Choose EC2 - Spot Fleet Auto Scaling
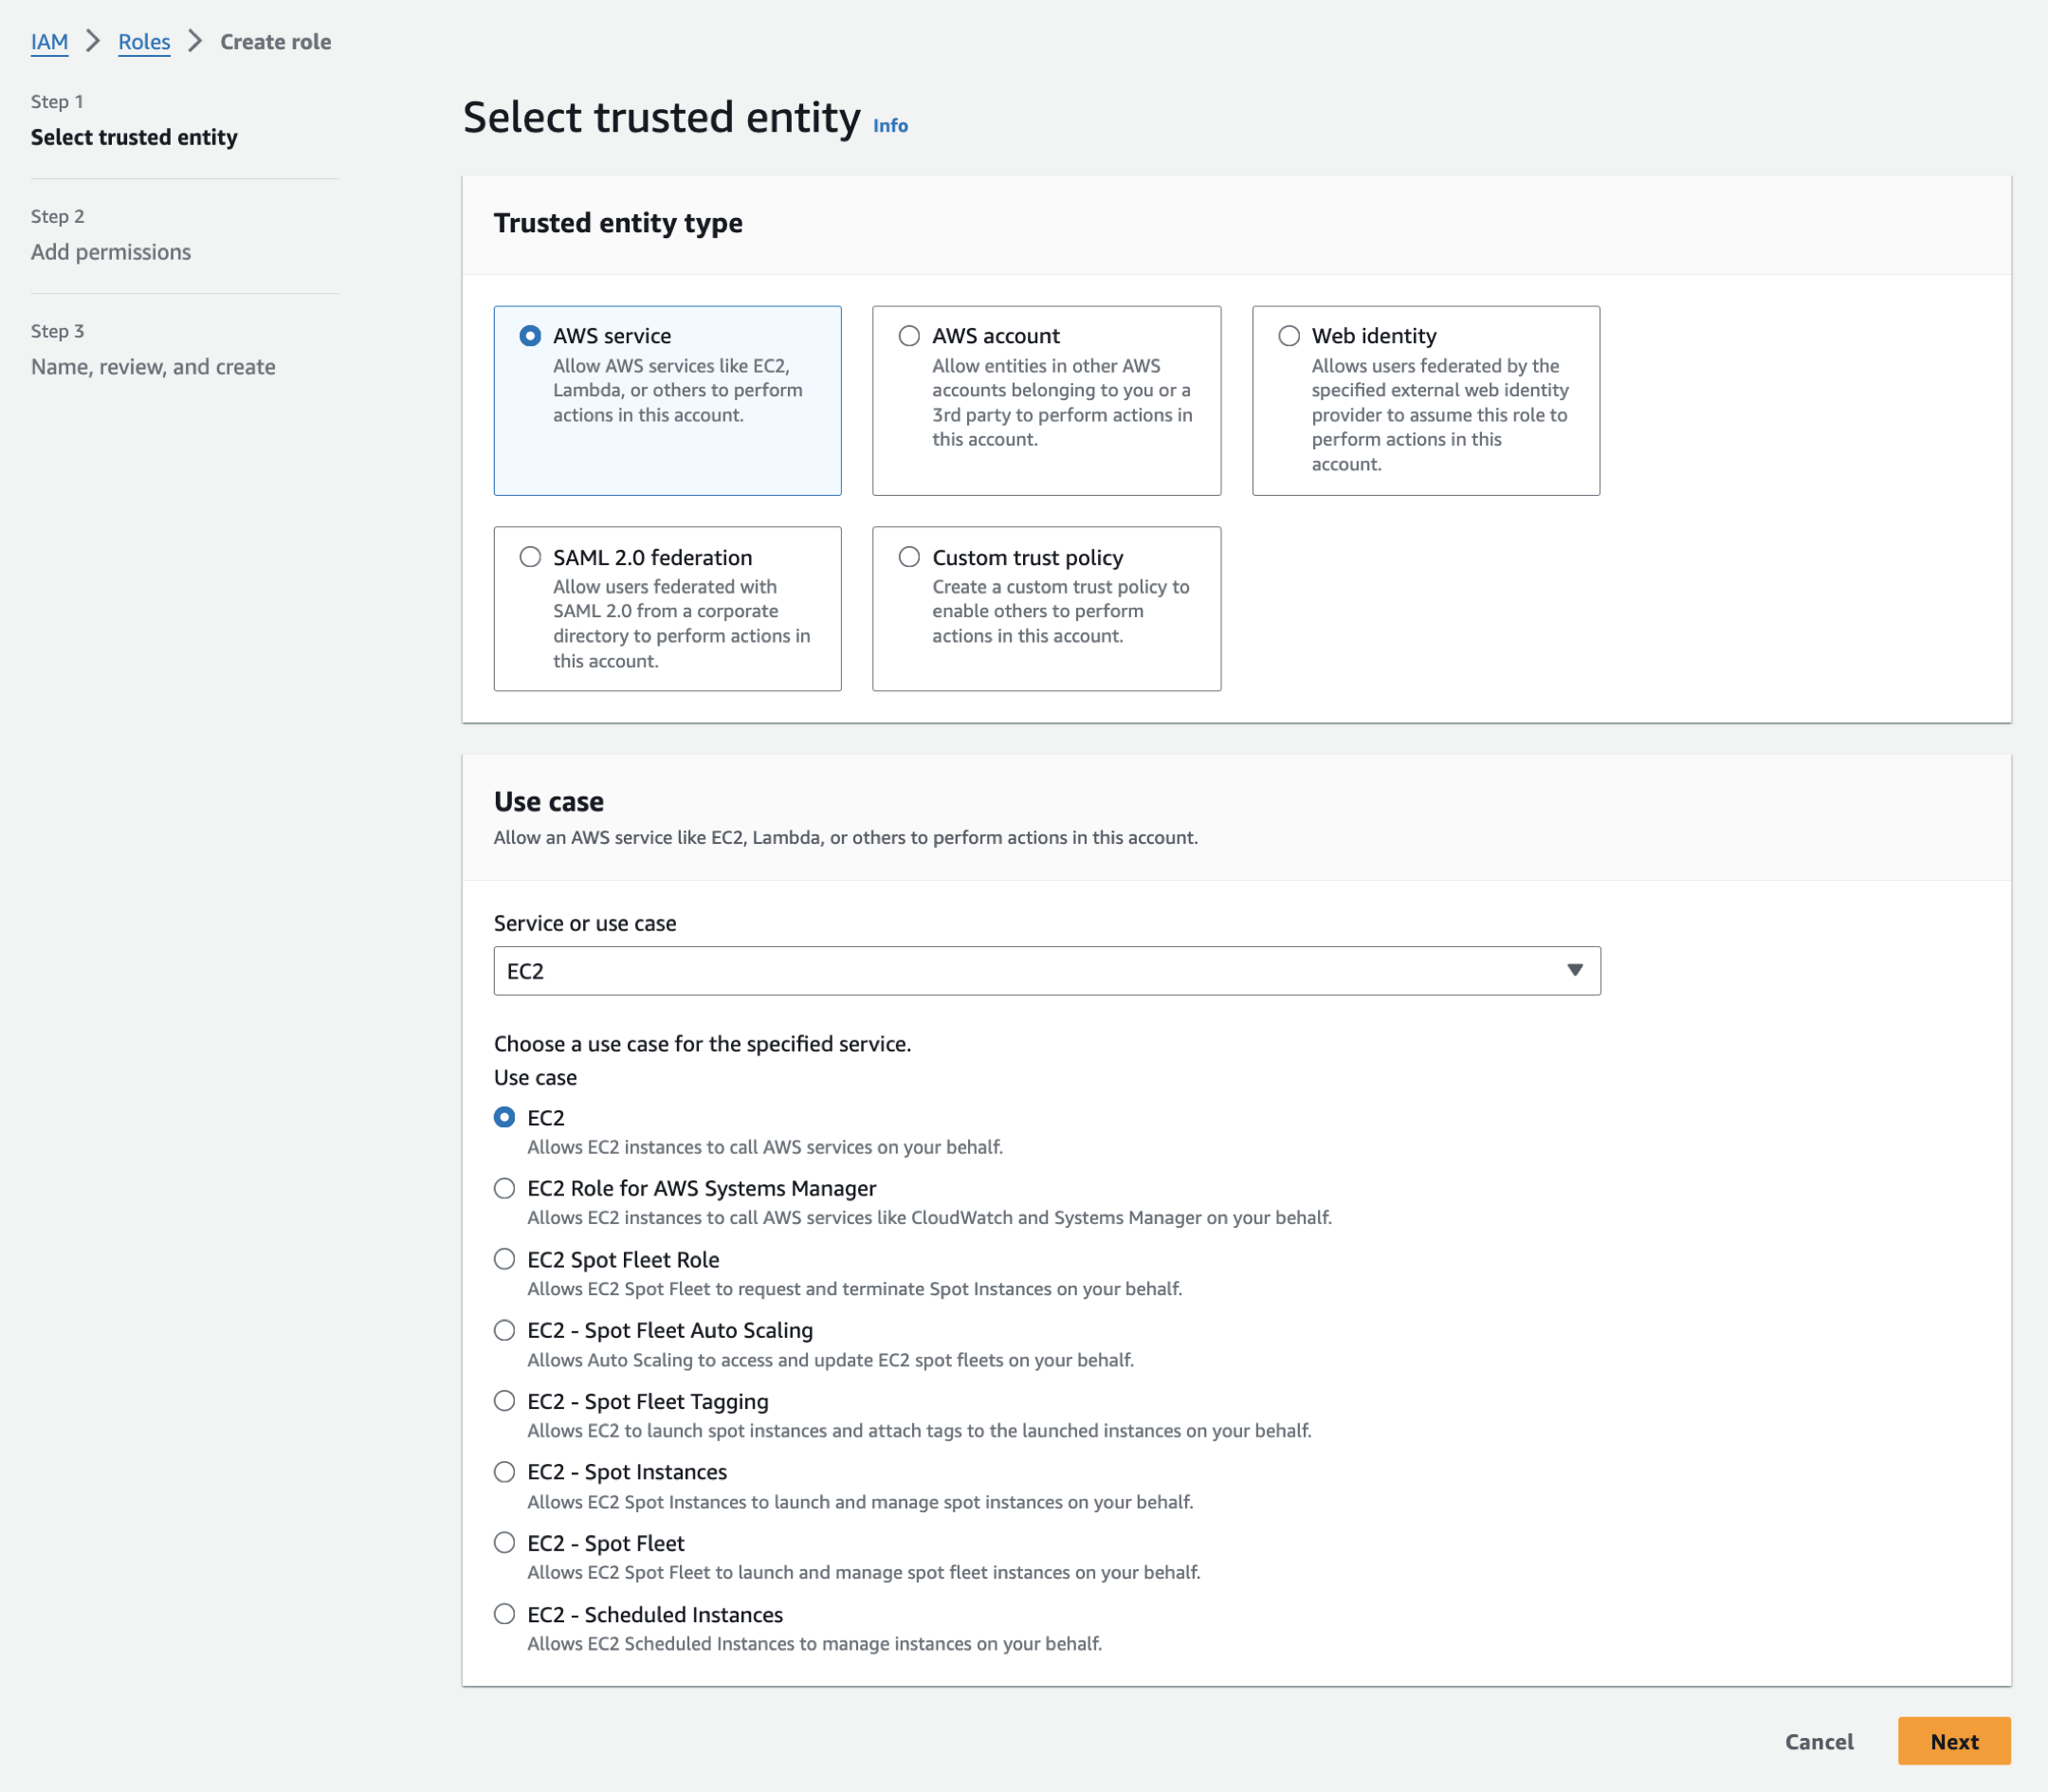Screen dimensions: 2048x1792 click(505, 1330)
